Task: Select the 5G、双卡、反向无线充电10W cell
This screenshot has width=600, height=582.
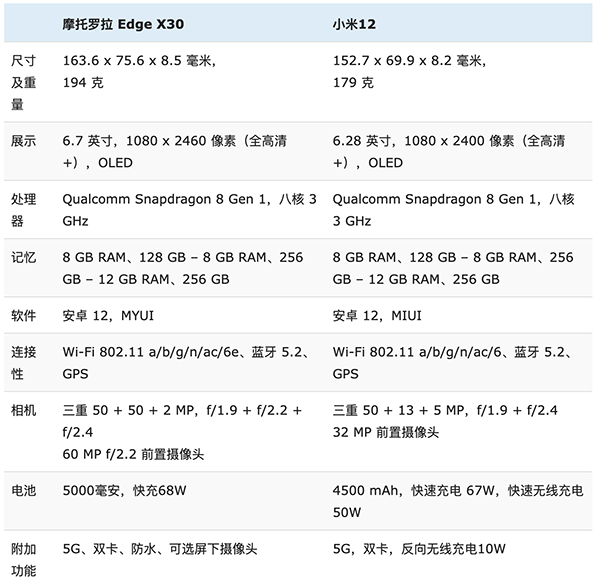Action: click(419, 548)
